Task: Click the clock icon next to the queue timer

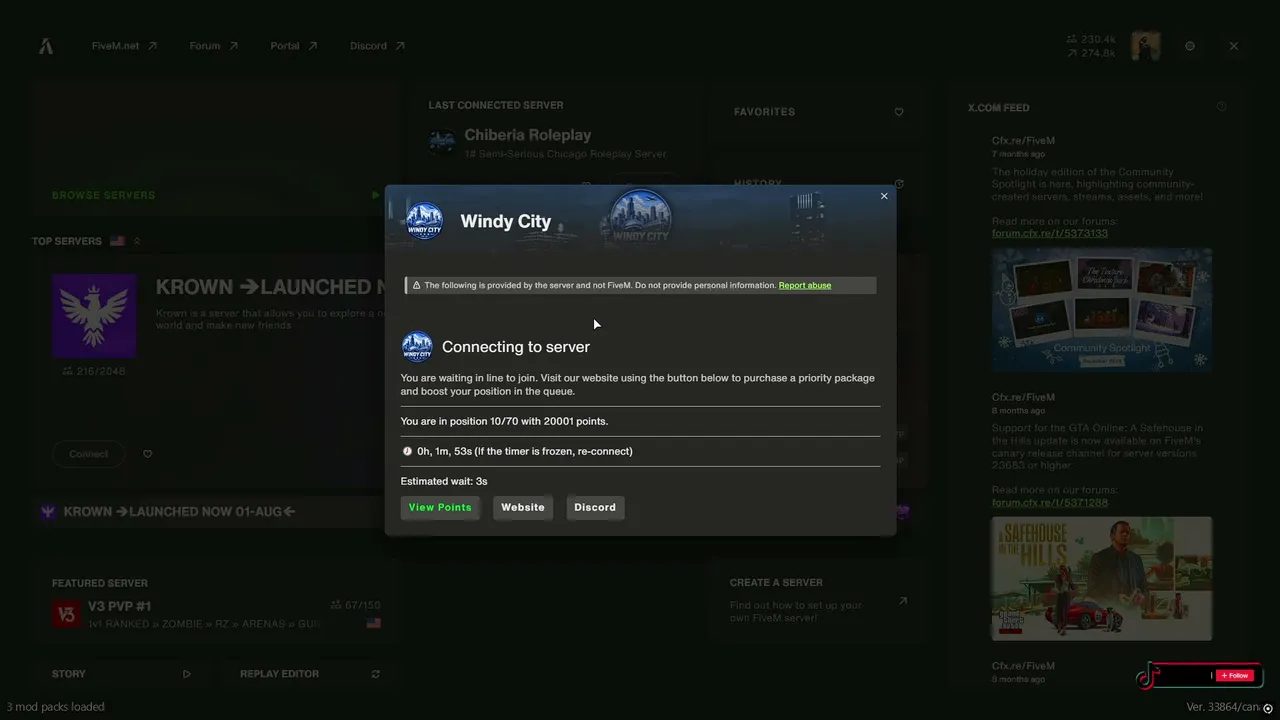Action: (407, 451)
